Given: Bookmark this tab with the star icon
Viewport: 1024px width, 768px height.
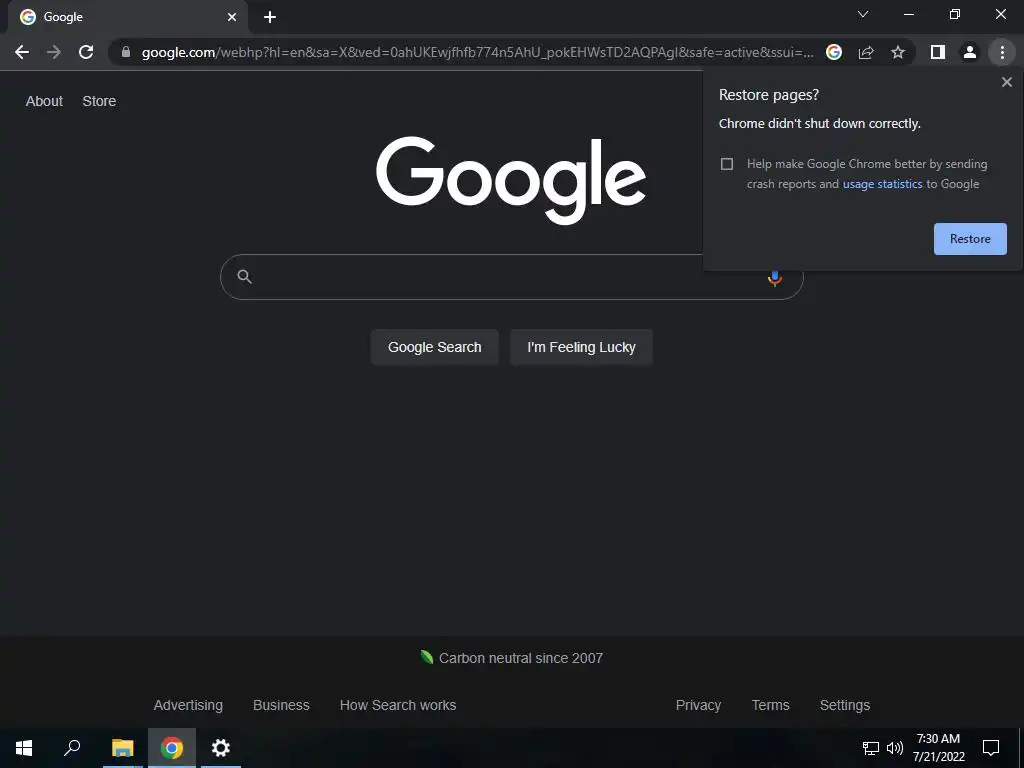Looking at the screenshot, I should [x=898, y=52].
